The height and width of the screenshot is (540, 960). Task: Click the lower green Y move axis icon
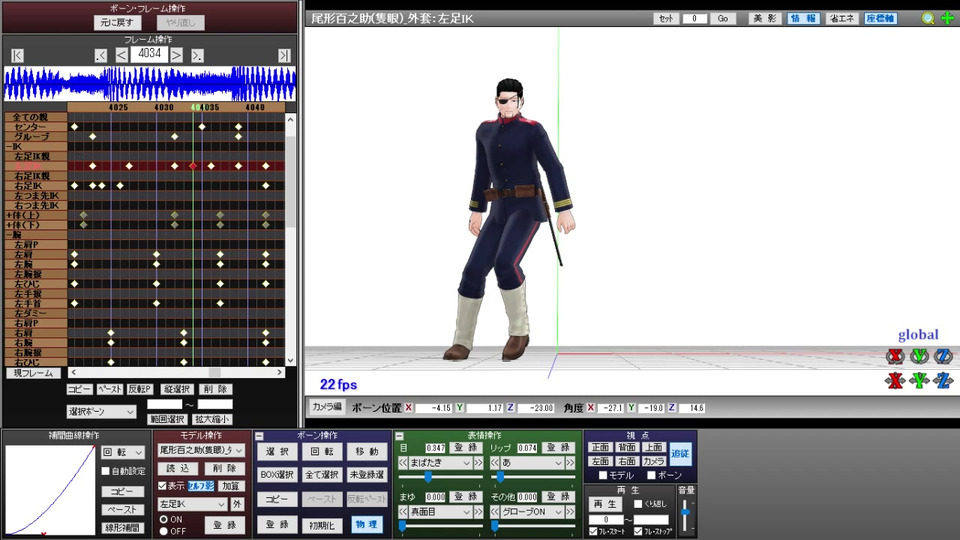click(919, 381)
